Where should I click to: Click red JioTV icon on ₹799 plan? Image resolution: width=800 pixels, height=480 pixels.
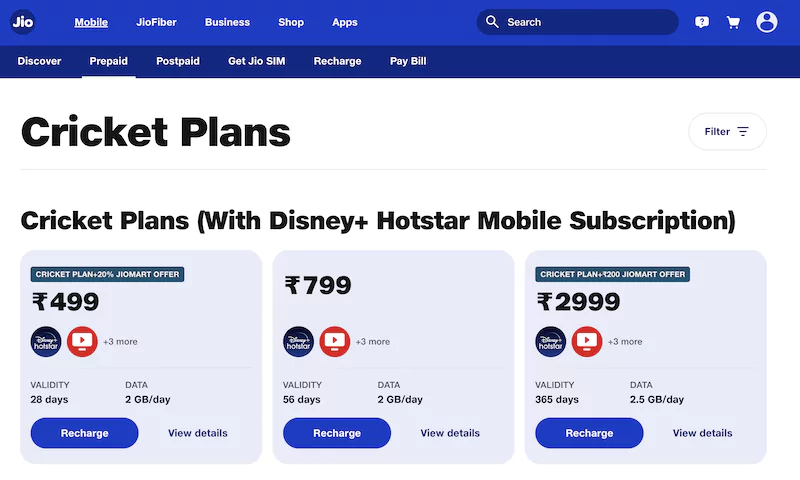click(x=335, y=341)
